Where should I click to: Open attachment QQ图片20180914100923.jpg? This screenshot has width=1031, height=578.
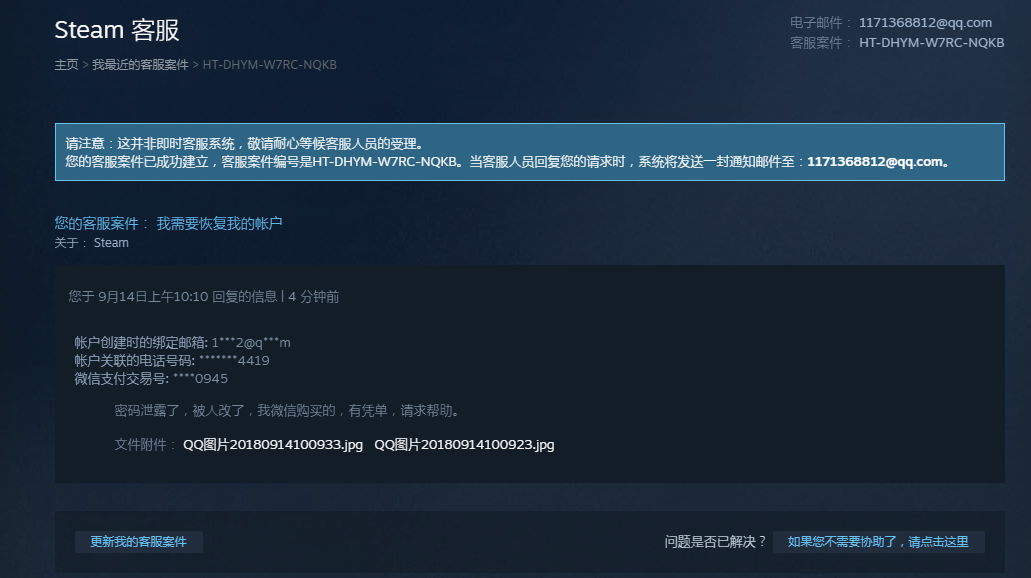[464, 445]
